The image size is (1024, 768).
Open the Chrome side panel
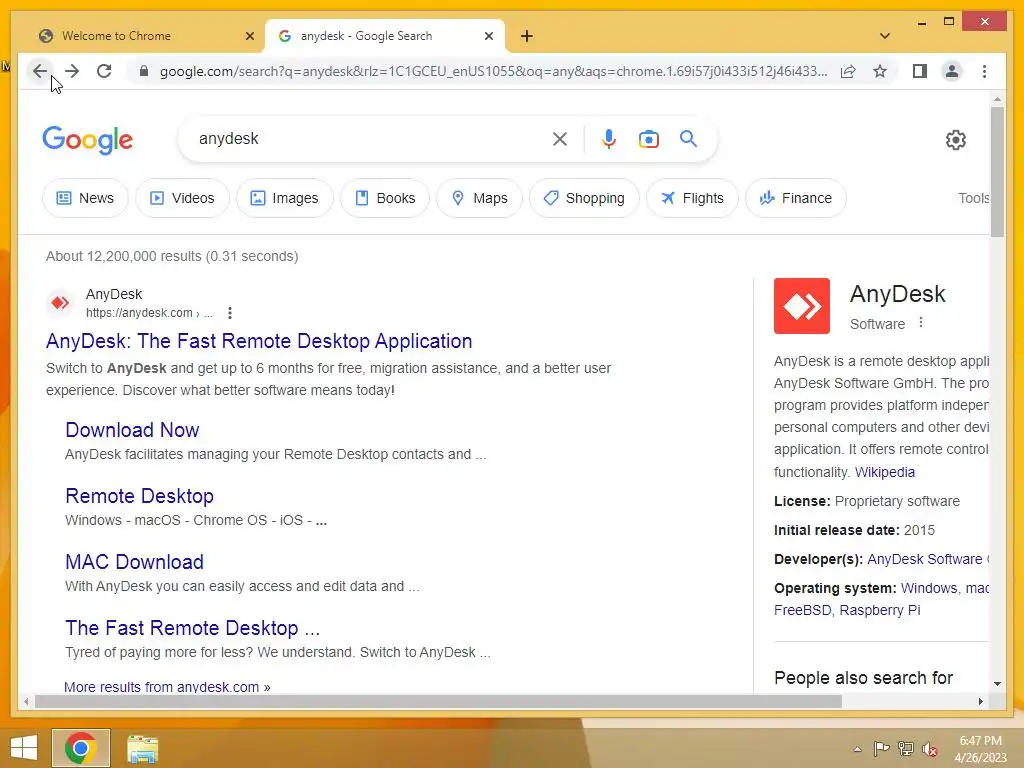tap(920, 71)
